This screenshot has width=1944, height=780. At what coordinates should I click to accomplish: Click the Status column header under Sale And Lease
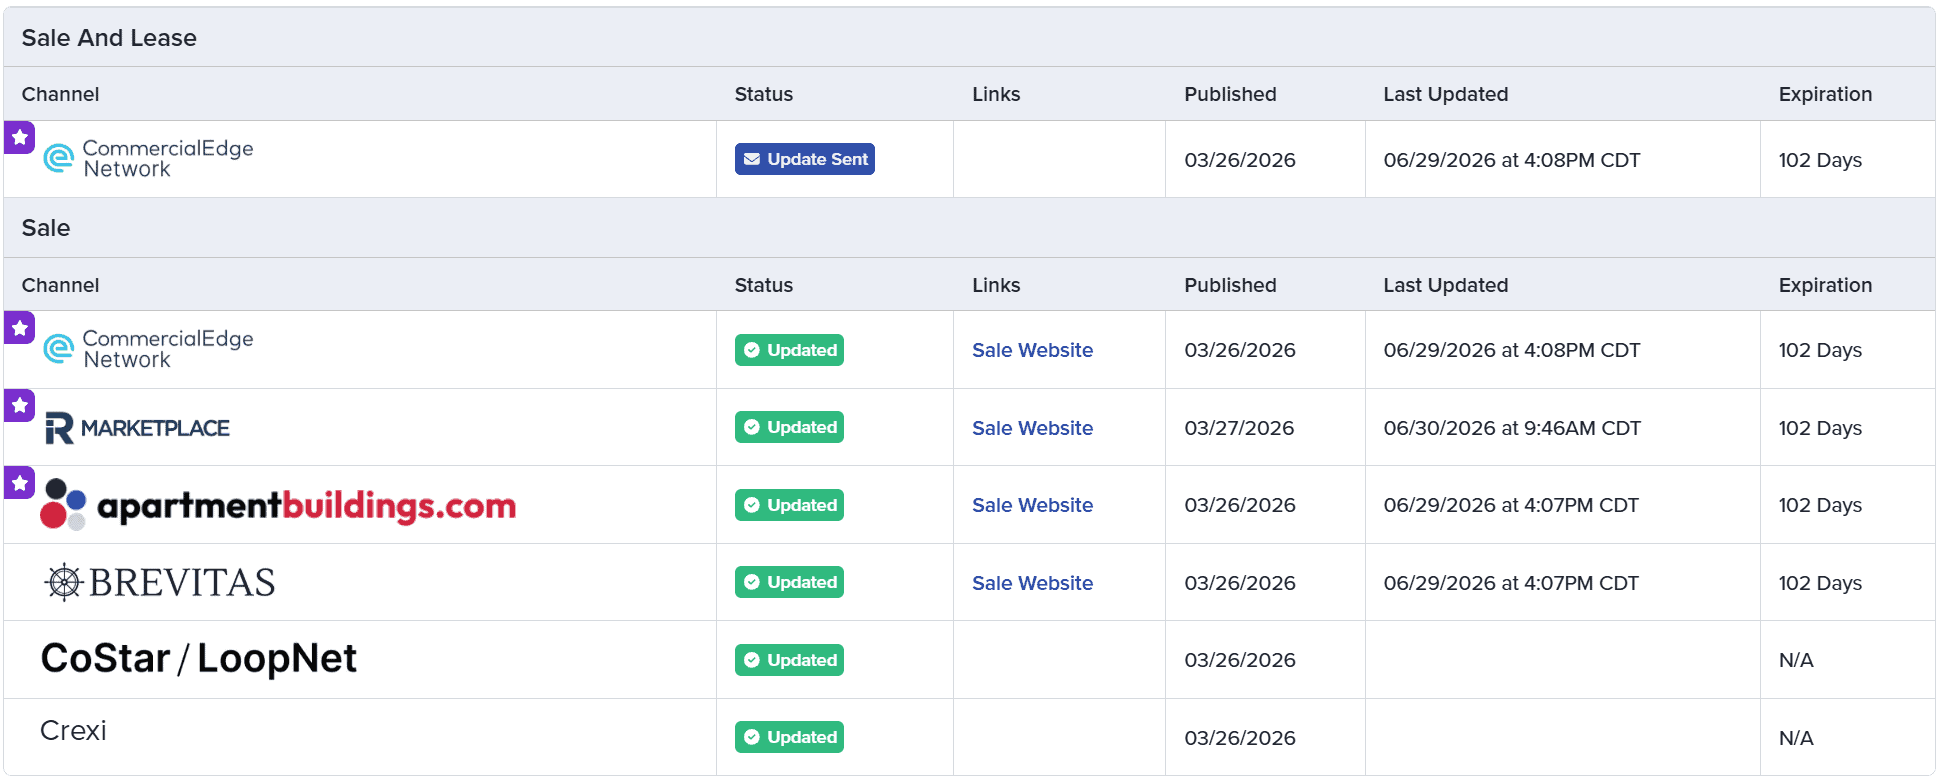coord(764,94)
